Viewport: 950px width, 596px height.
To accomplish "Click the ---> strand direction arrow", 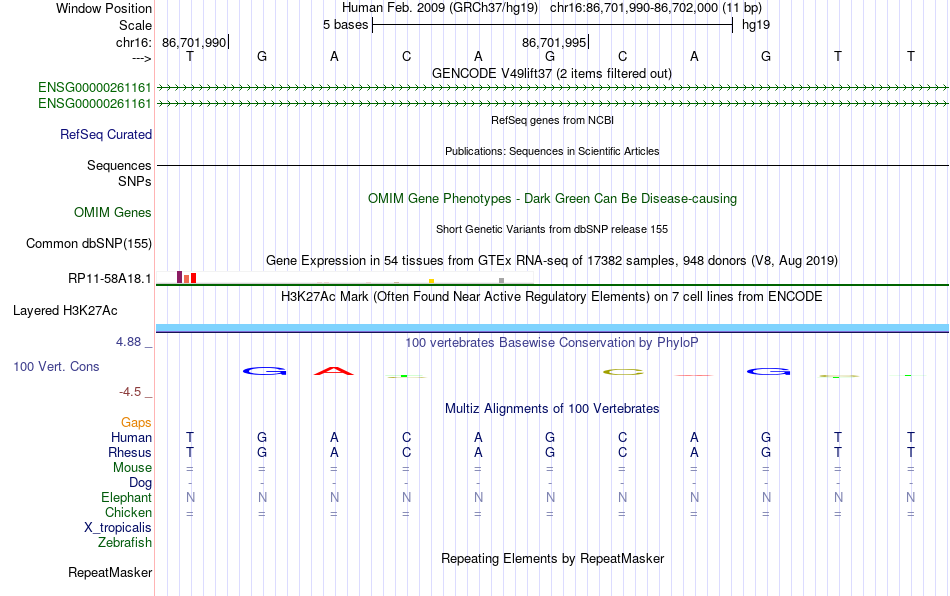I will coord(142,58).
